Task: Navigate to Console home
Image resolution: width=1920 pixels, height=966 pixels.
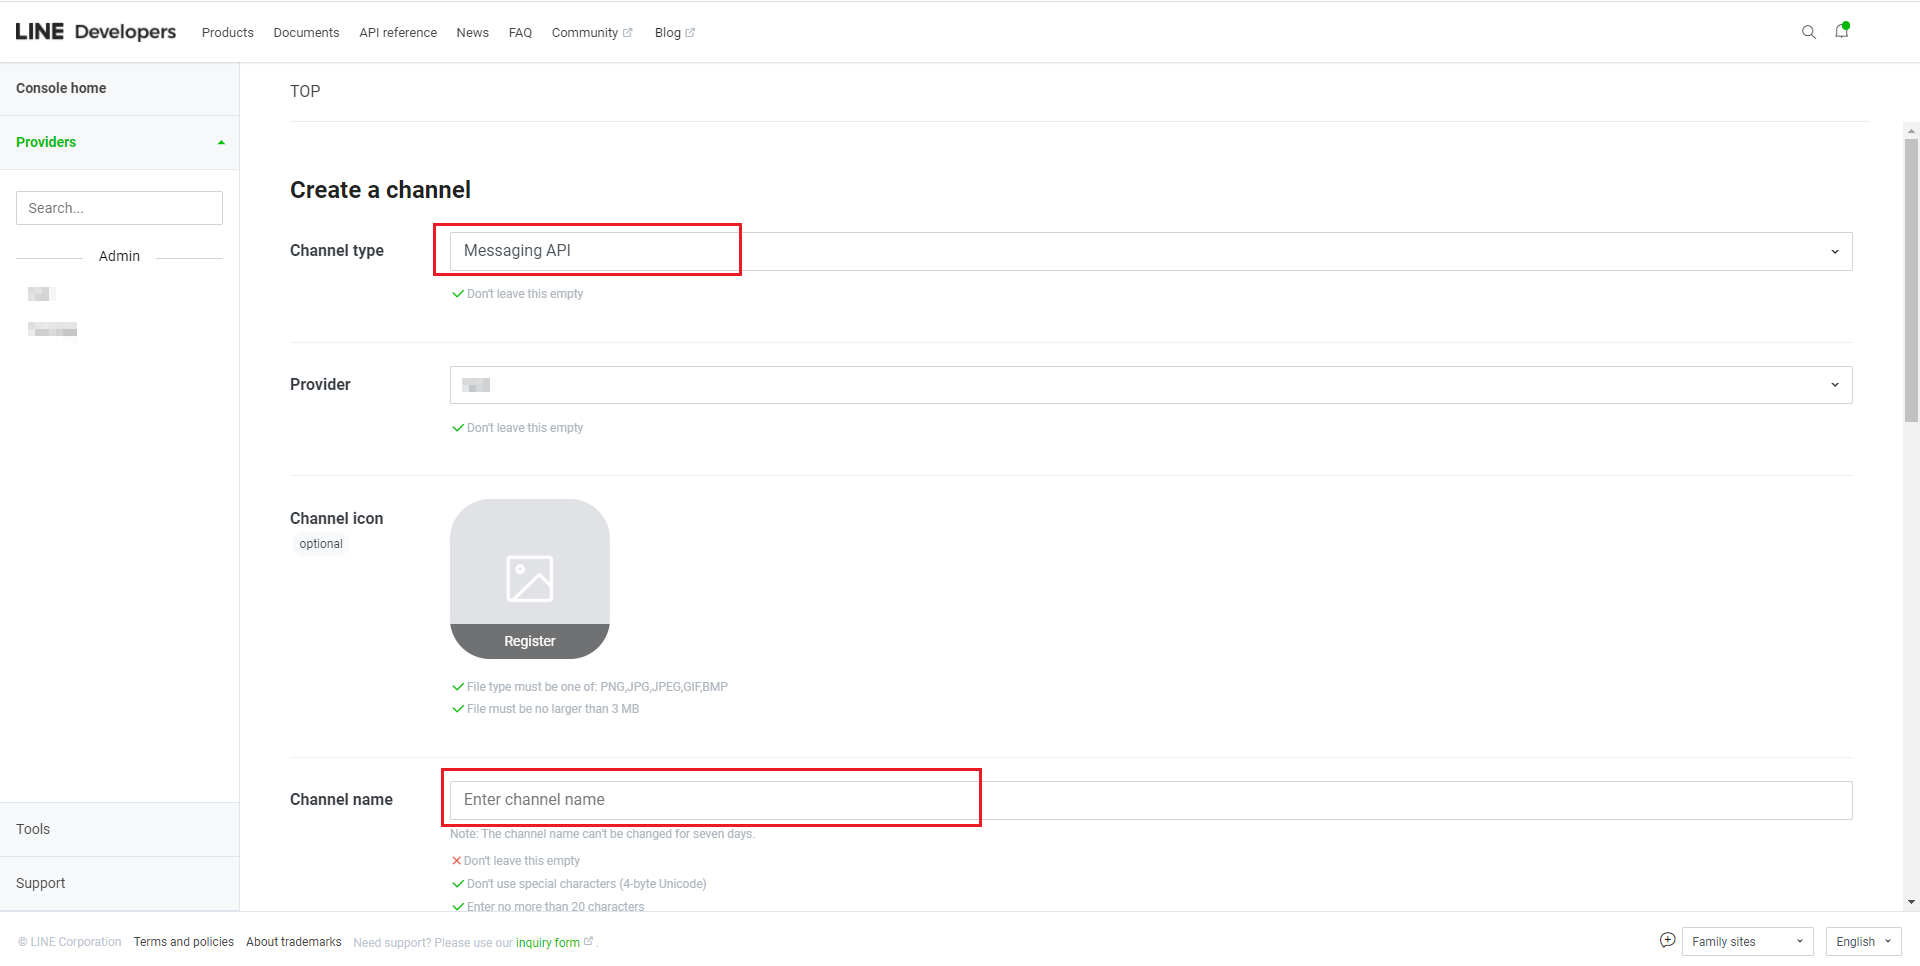Action: click(61, 88)
